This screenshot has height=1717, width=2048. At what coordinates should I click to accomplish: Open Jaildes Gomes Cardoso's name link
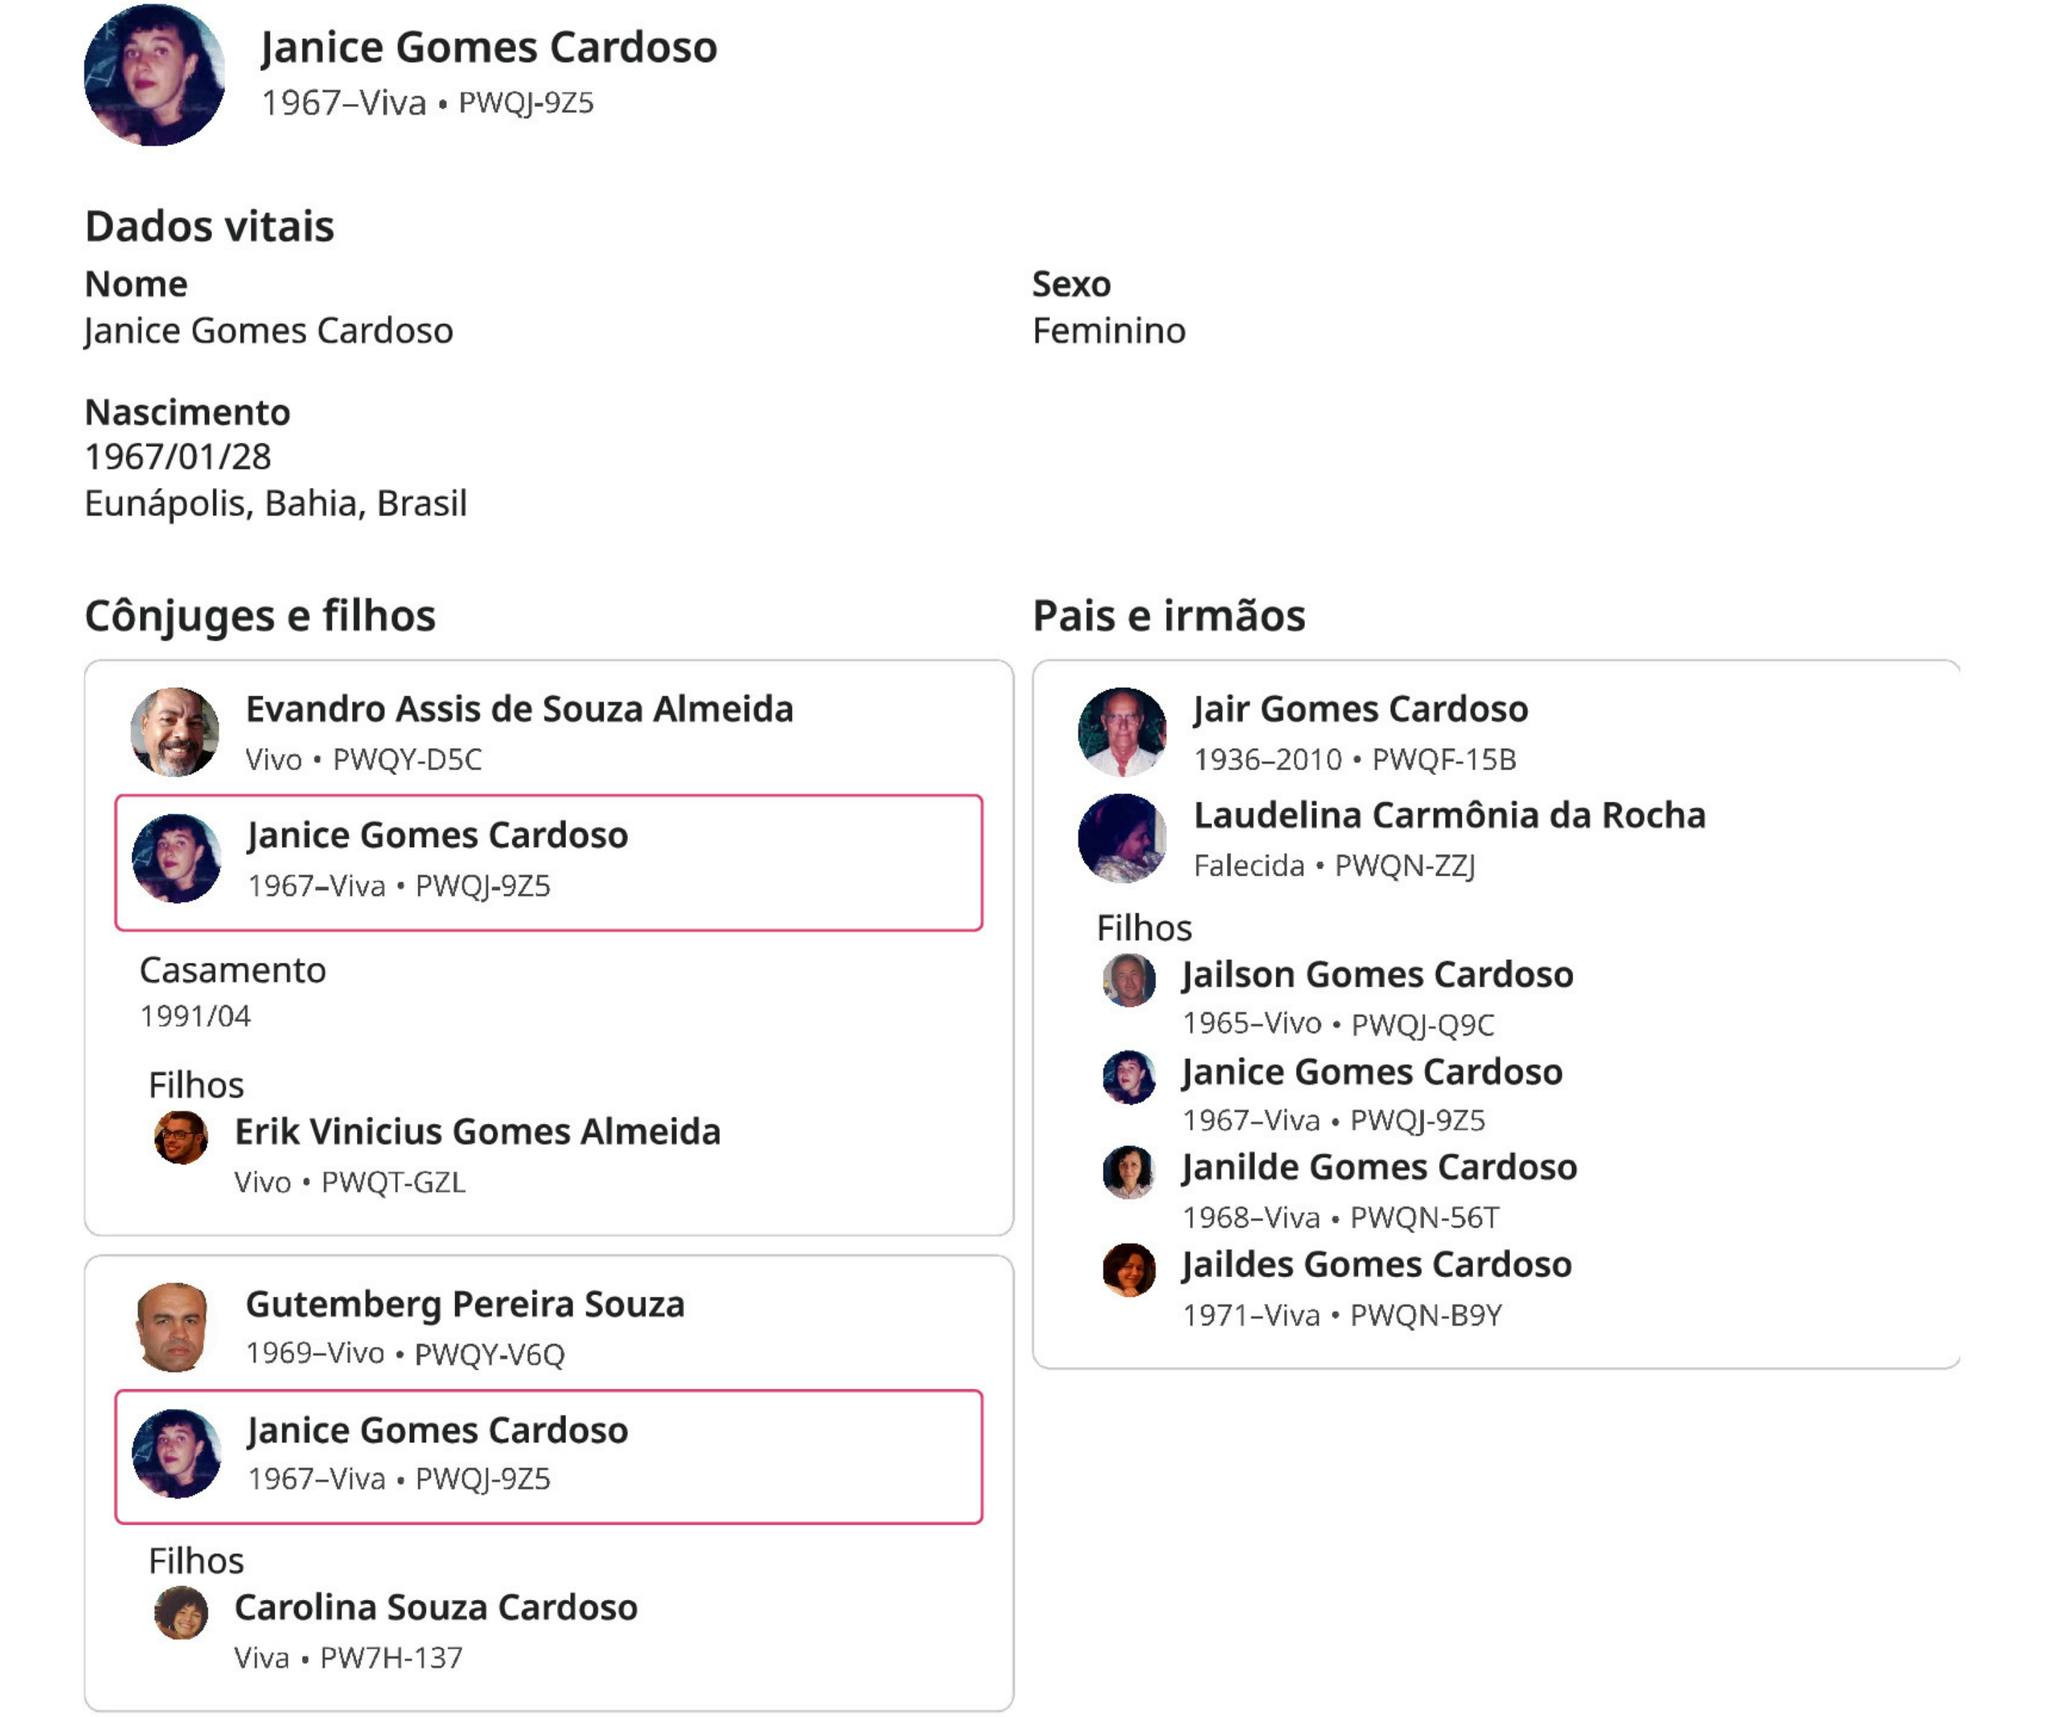click(1376, 1264)
